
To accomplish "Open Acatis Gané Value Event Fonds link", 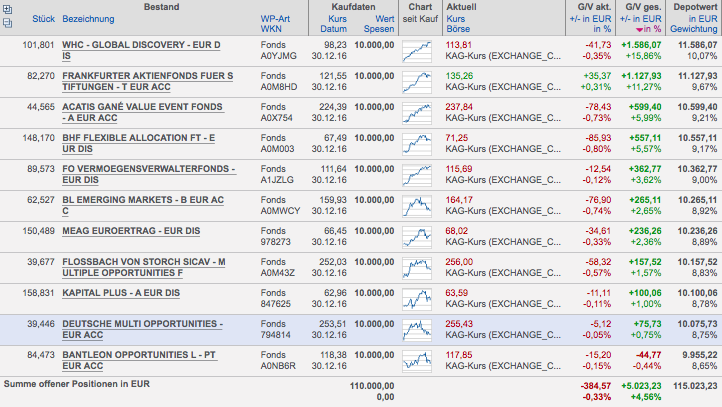I will click(142, 112).
